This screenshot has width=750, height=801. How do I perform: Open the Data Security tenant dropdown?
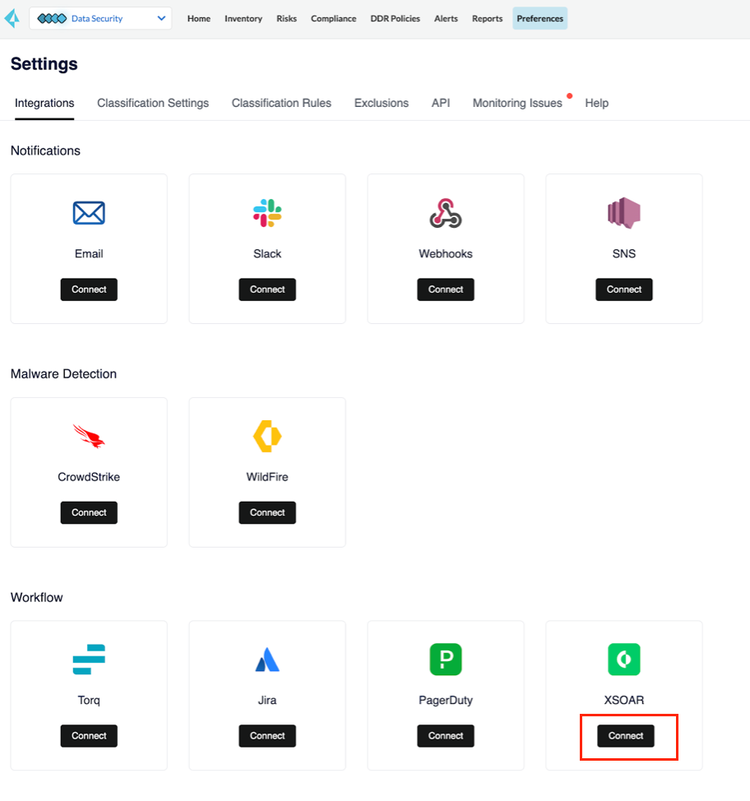[x=101, y=18]
